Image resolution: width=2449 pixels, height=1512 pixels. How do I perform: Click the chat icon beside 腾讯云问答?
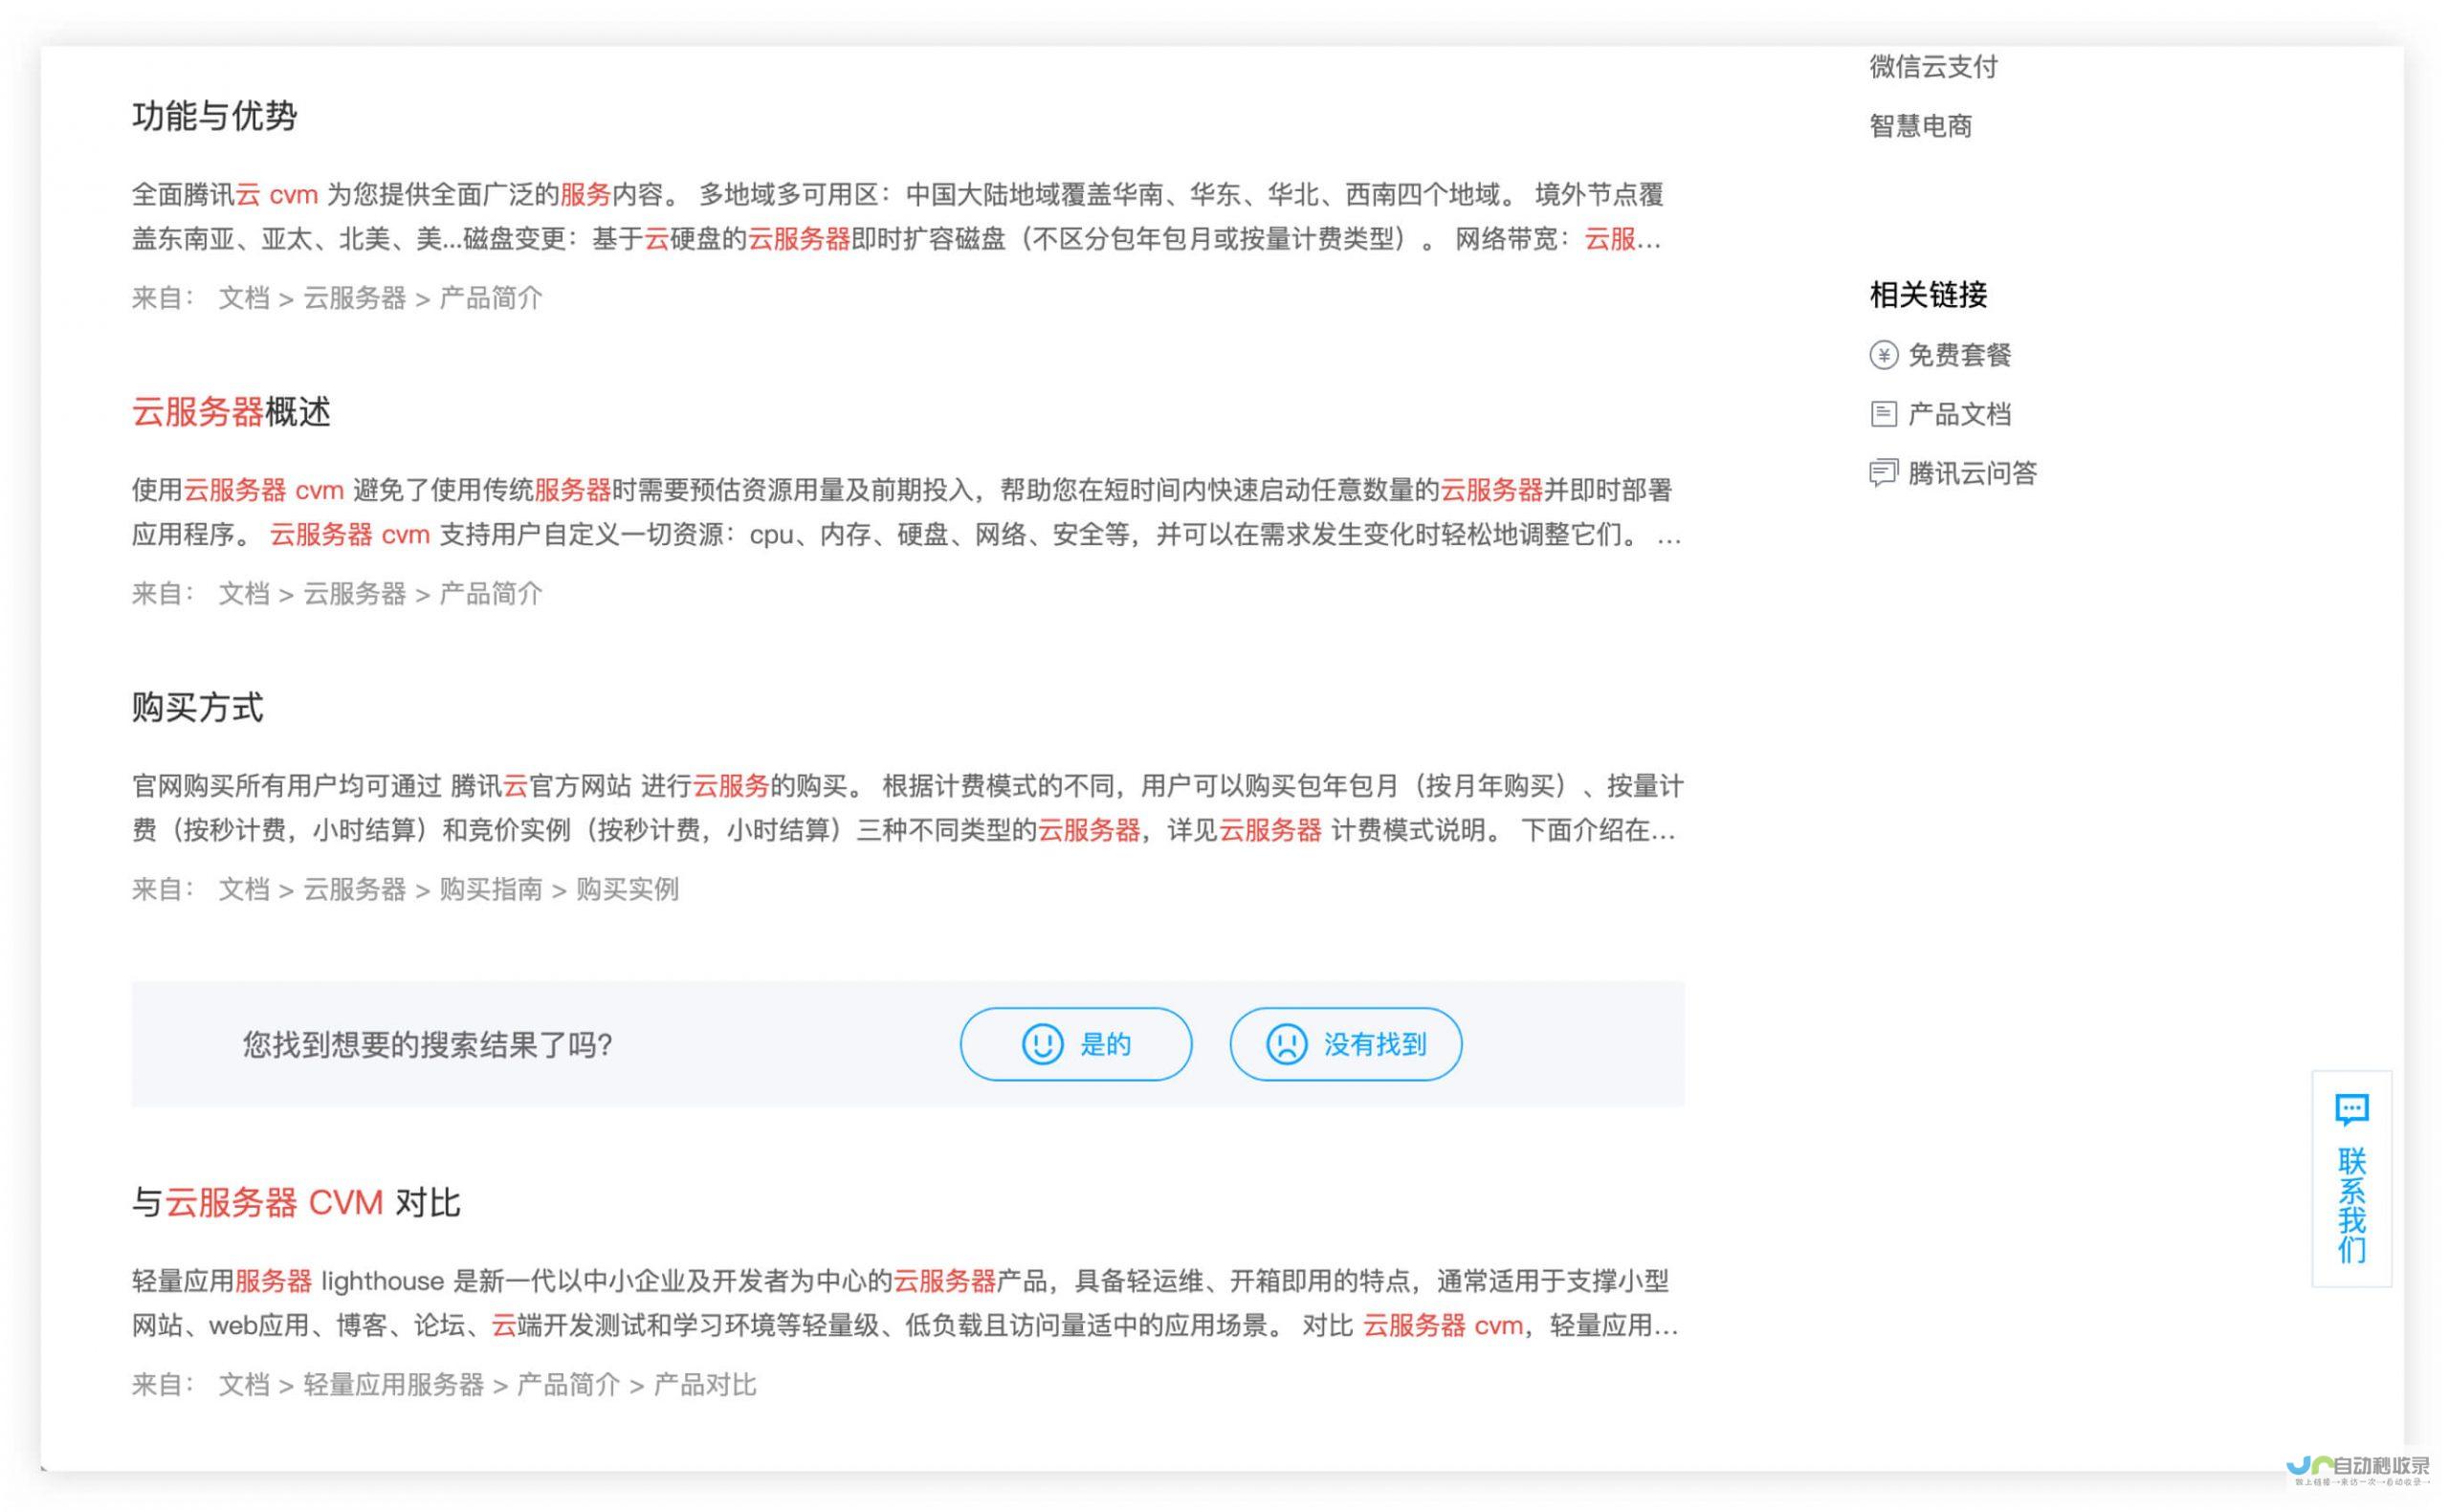[x=1883, y=473]
